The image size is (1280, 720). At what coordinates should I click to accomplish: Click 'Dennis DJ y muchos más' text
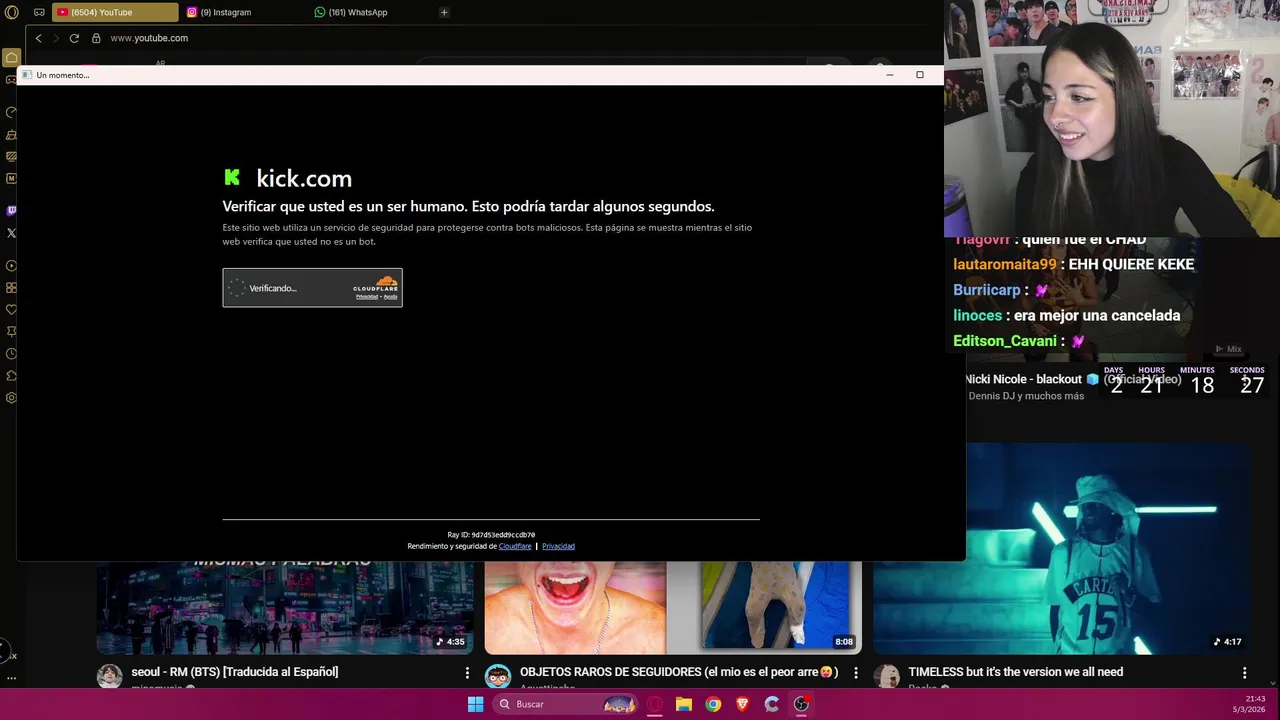[x=1026, y=396]
